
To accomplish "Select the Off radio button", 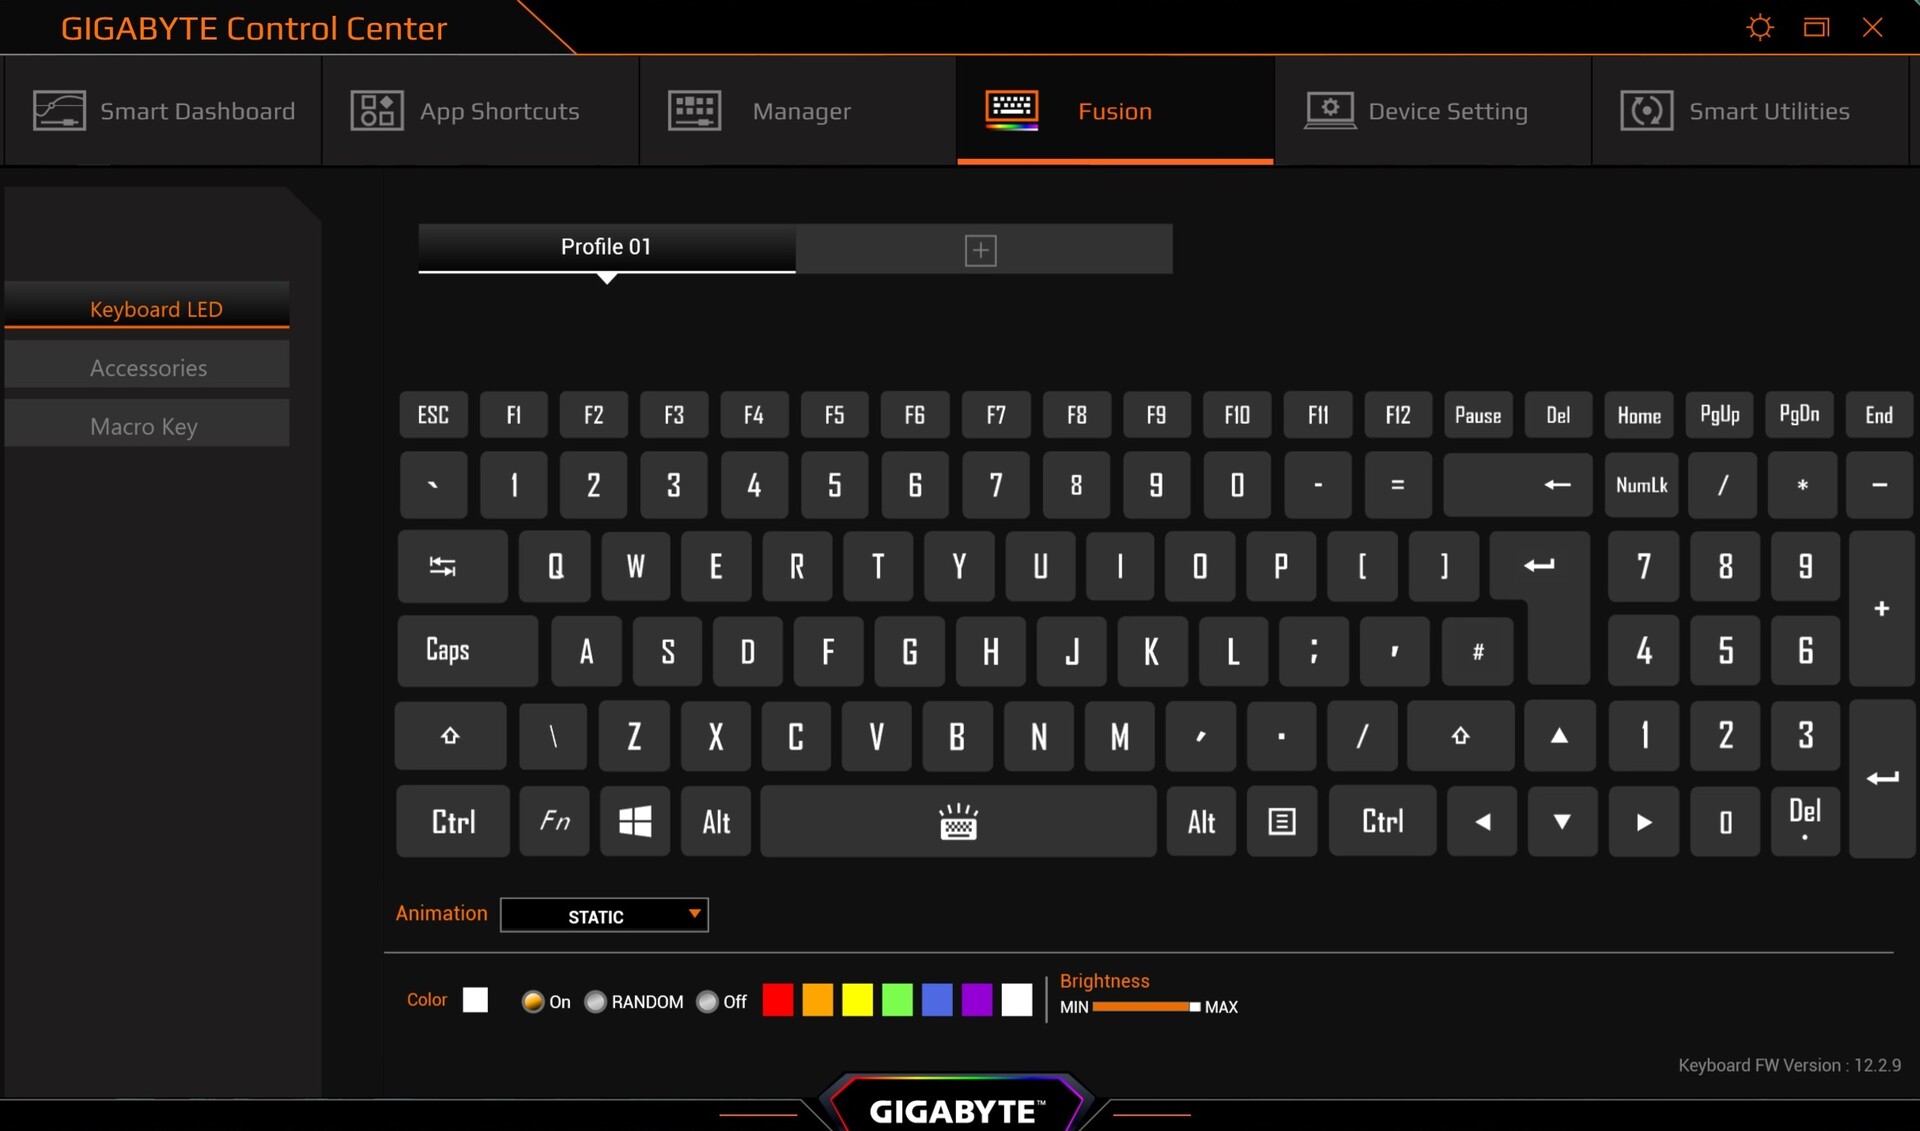I will point(708,1001).
